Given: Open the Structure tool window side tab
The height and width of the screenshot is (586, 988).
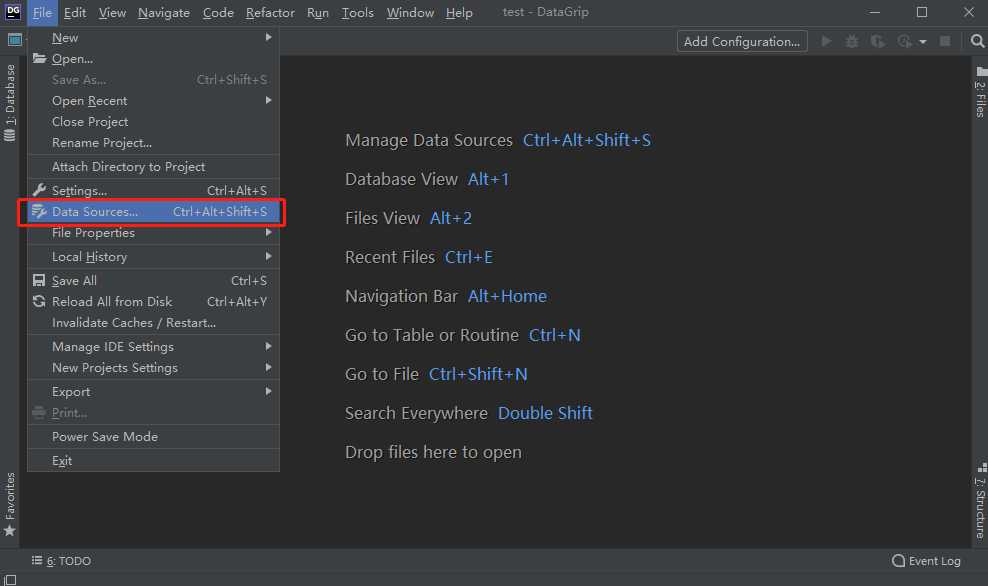Looking at the screenshot, I should click(980, 502).
